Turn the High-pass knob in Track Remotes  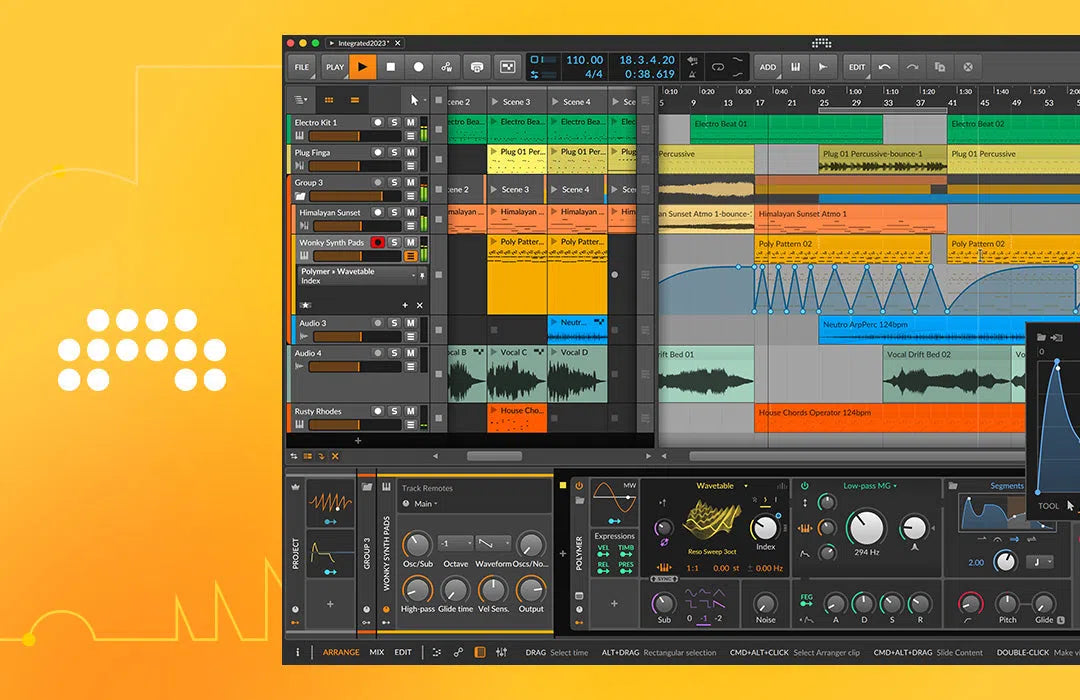coord(419,588)
